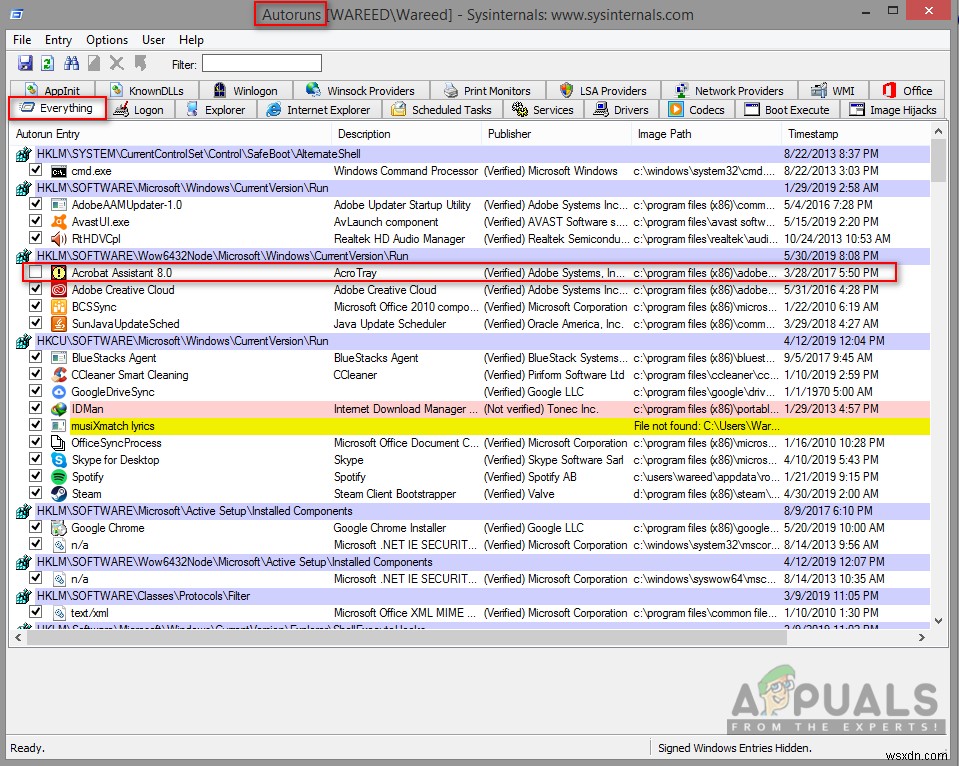Click the Properties toolbar icon

(94, 63)
